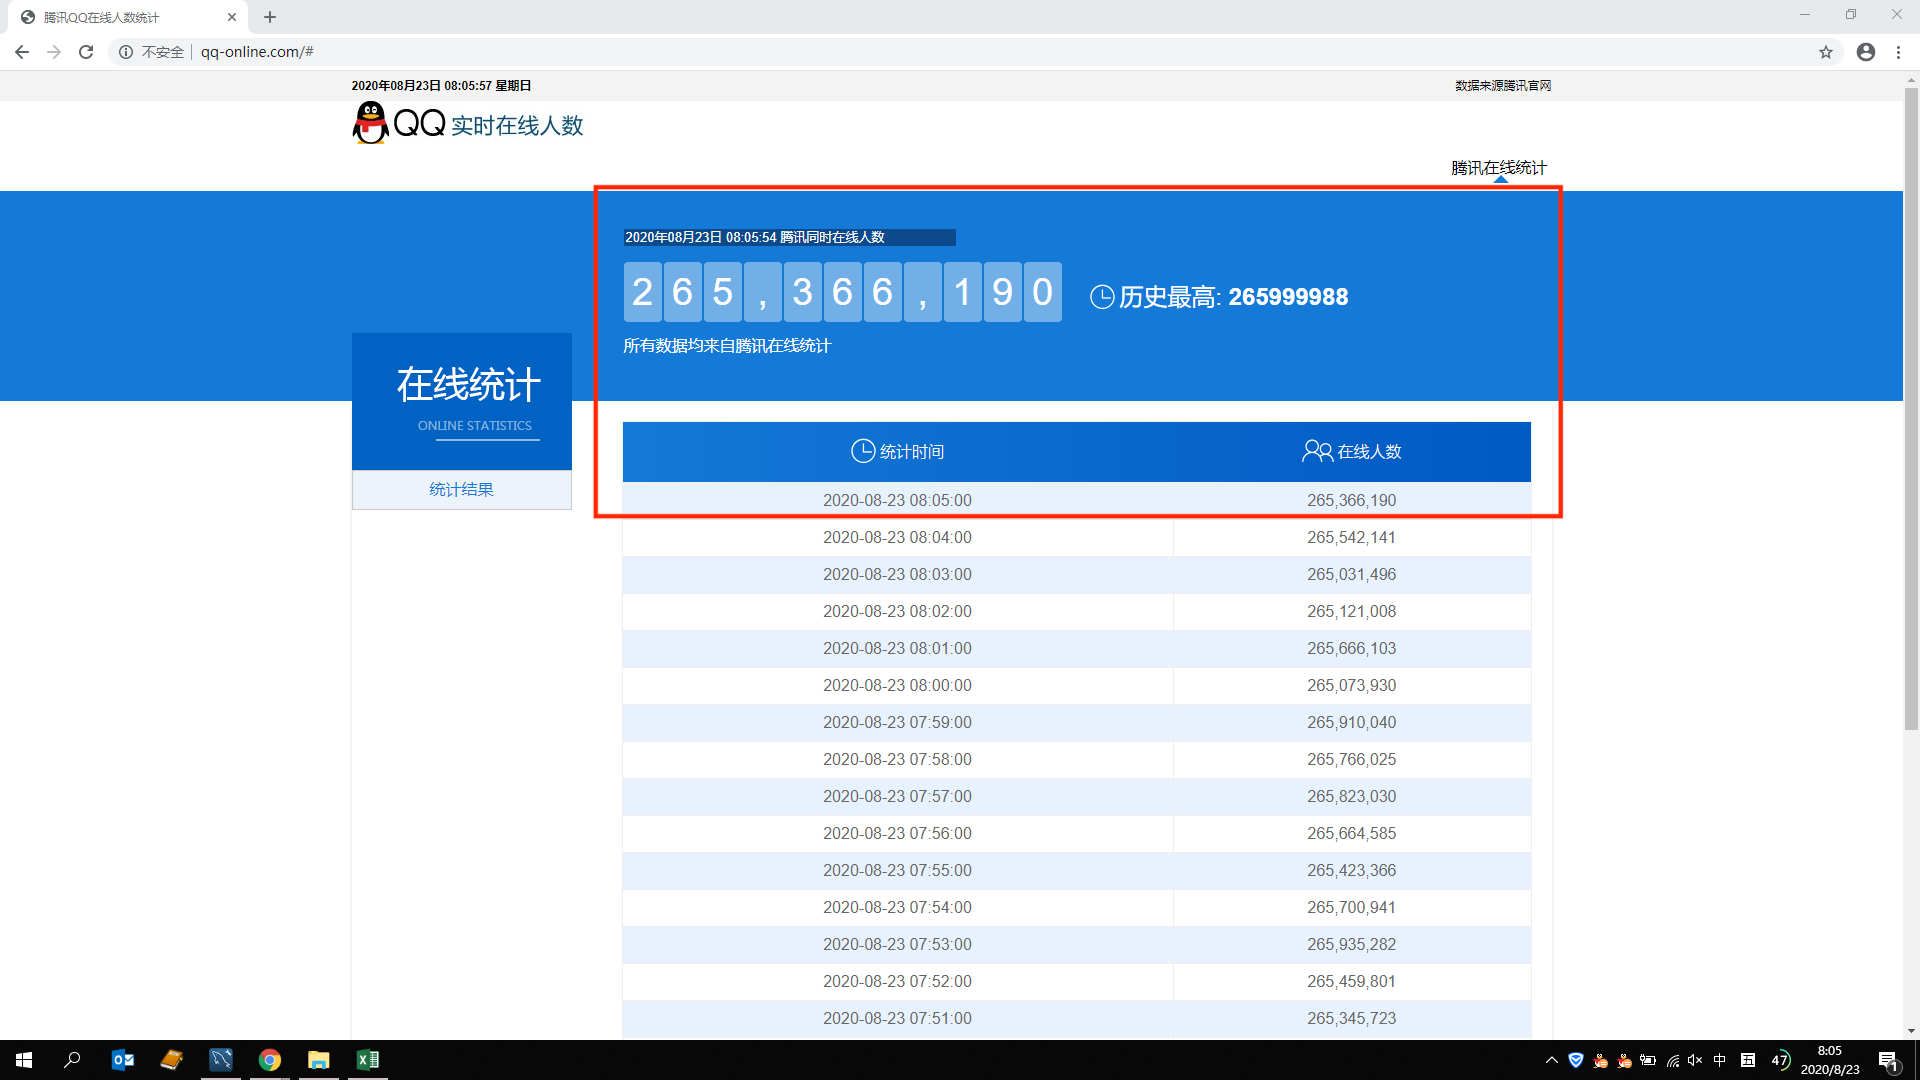Viewport: 1920px width, 1080px height.
Task: Click the 2020-08-23 07:53:00 time cell
Action: tap(897, 944)
